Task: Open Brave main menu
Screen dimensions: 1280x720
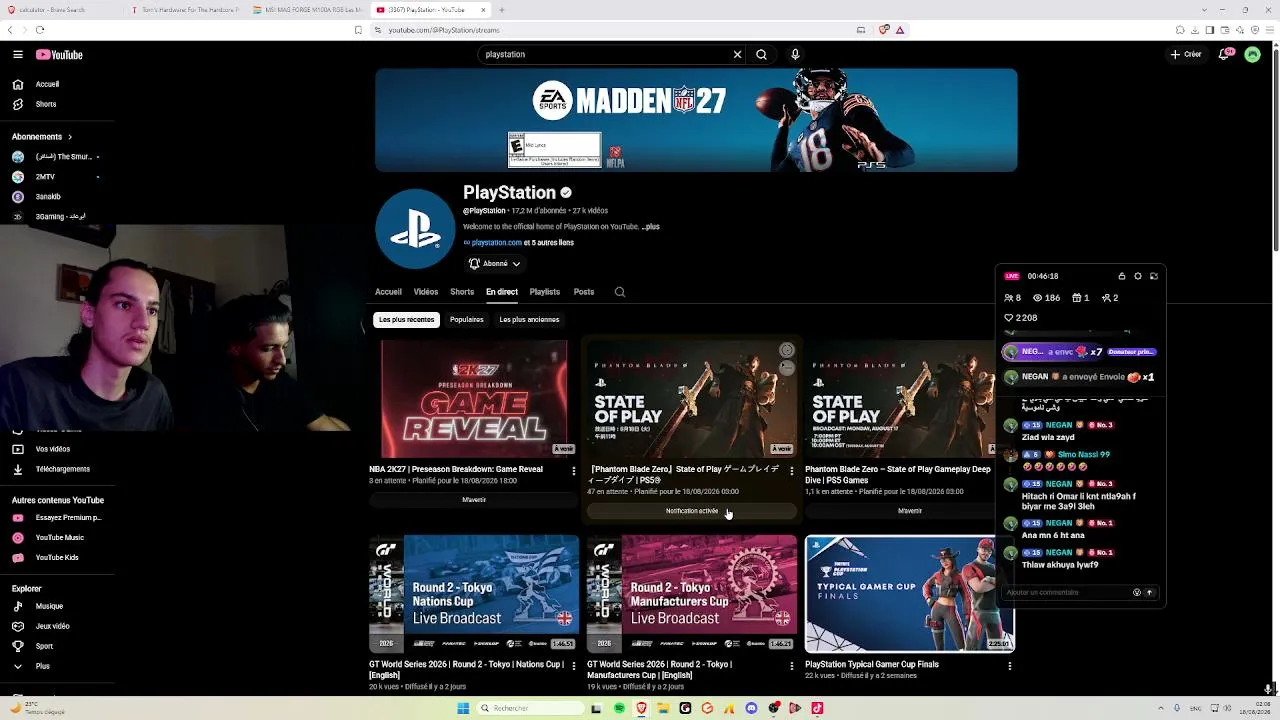Action: tap(1268, 30)
